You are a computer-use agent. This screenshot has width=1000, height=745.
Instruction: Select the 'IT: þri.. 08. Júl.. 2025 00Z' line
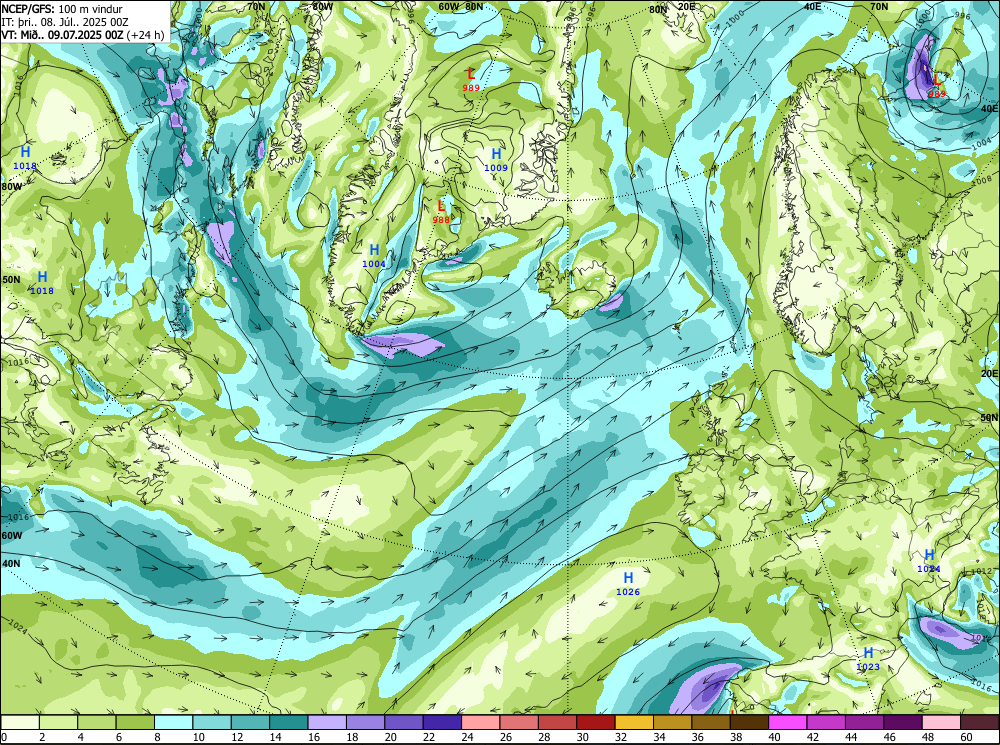(x=65, y=22)
